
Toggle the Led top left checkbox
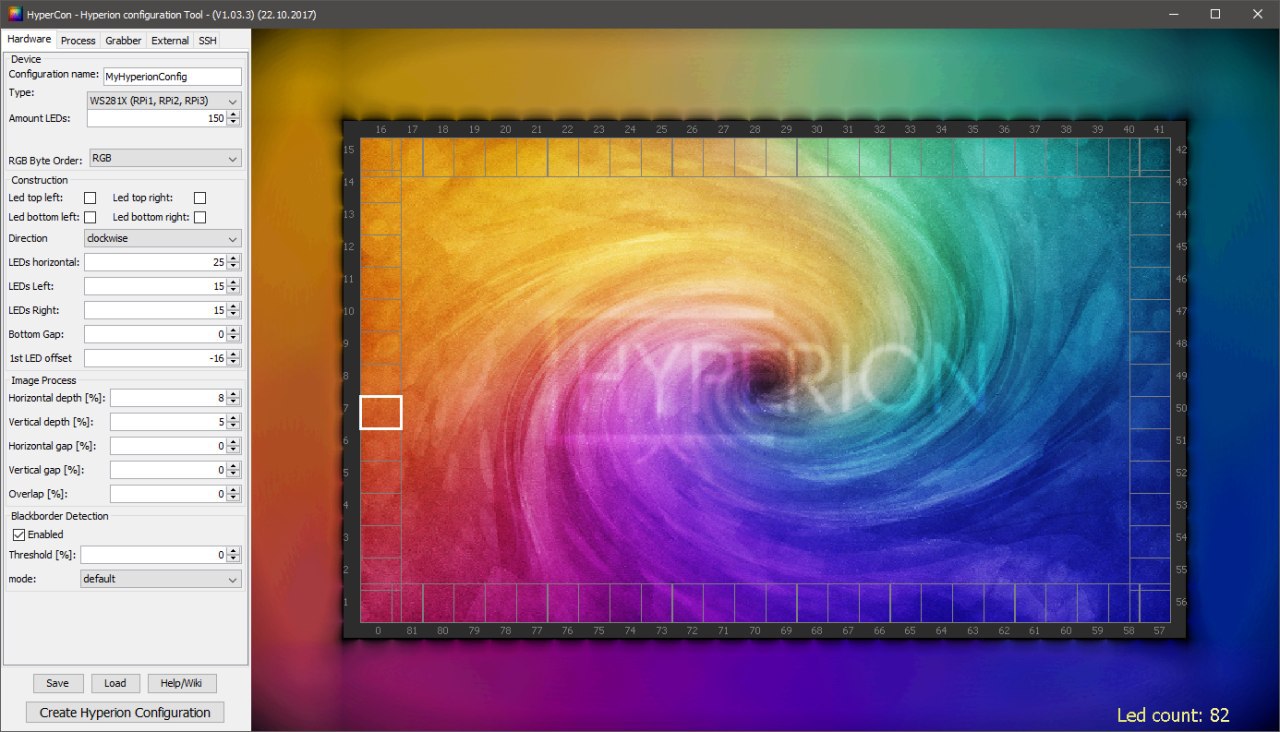(x=90, y=198)
